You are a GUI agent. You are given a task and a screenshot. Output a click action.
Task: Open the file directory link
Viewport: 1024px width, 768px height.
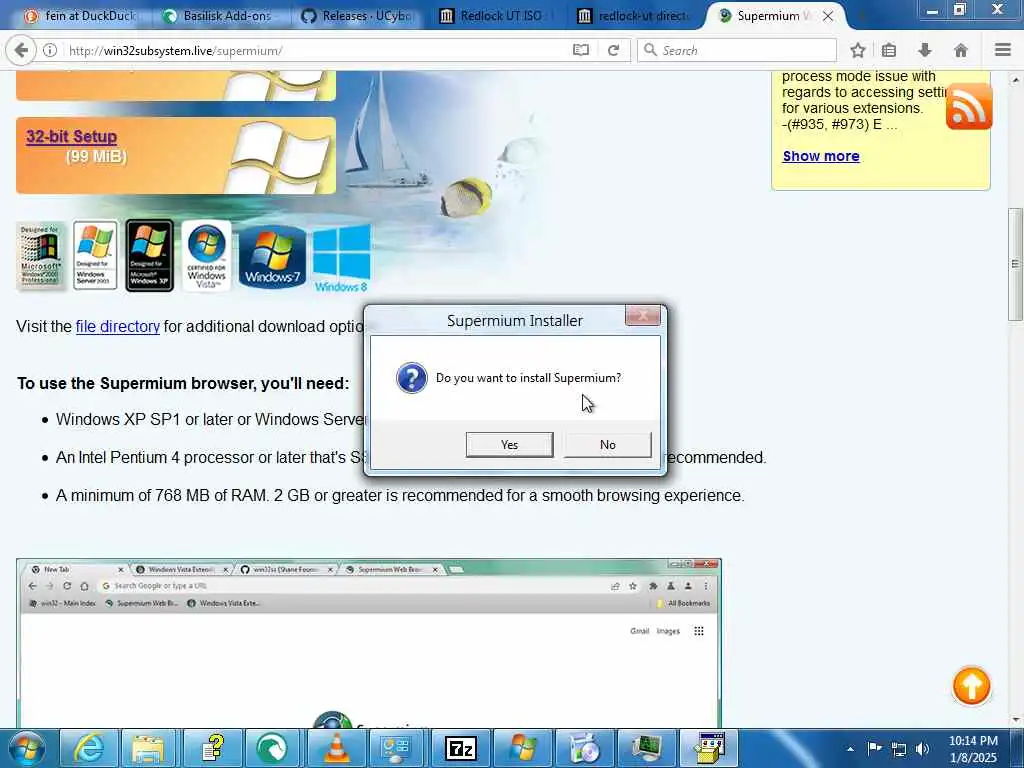[x=118, y=327]
